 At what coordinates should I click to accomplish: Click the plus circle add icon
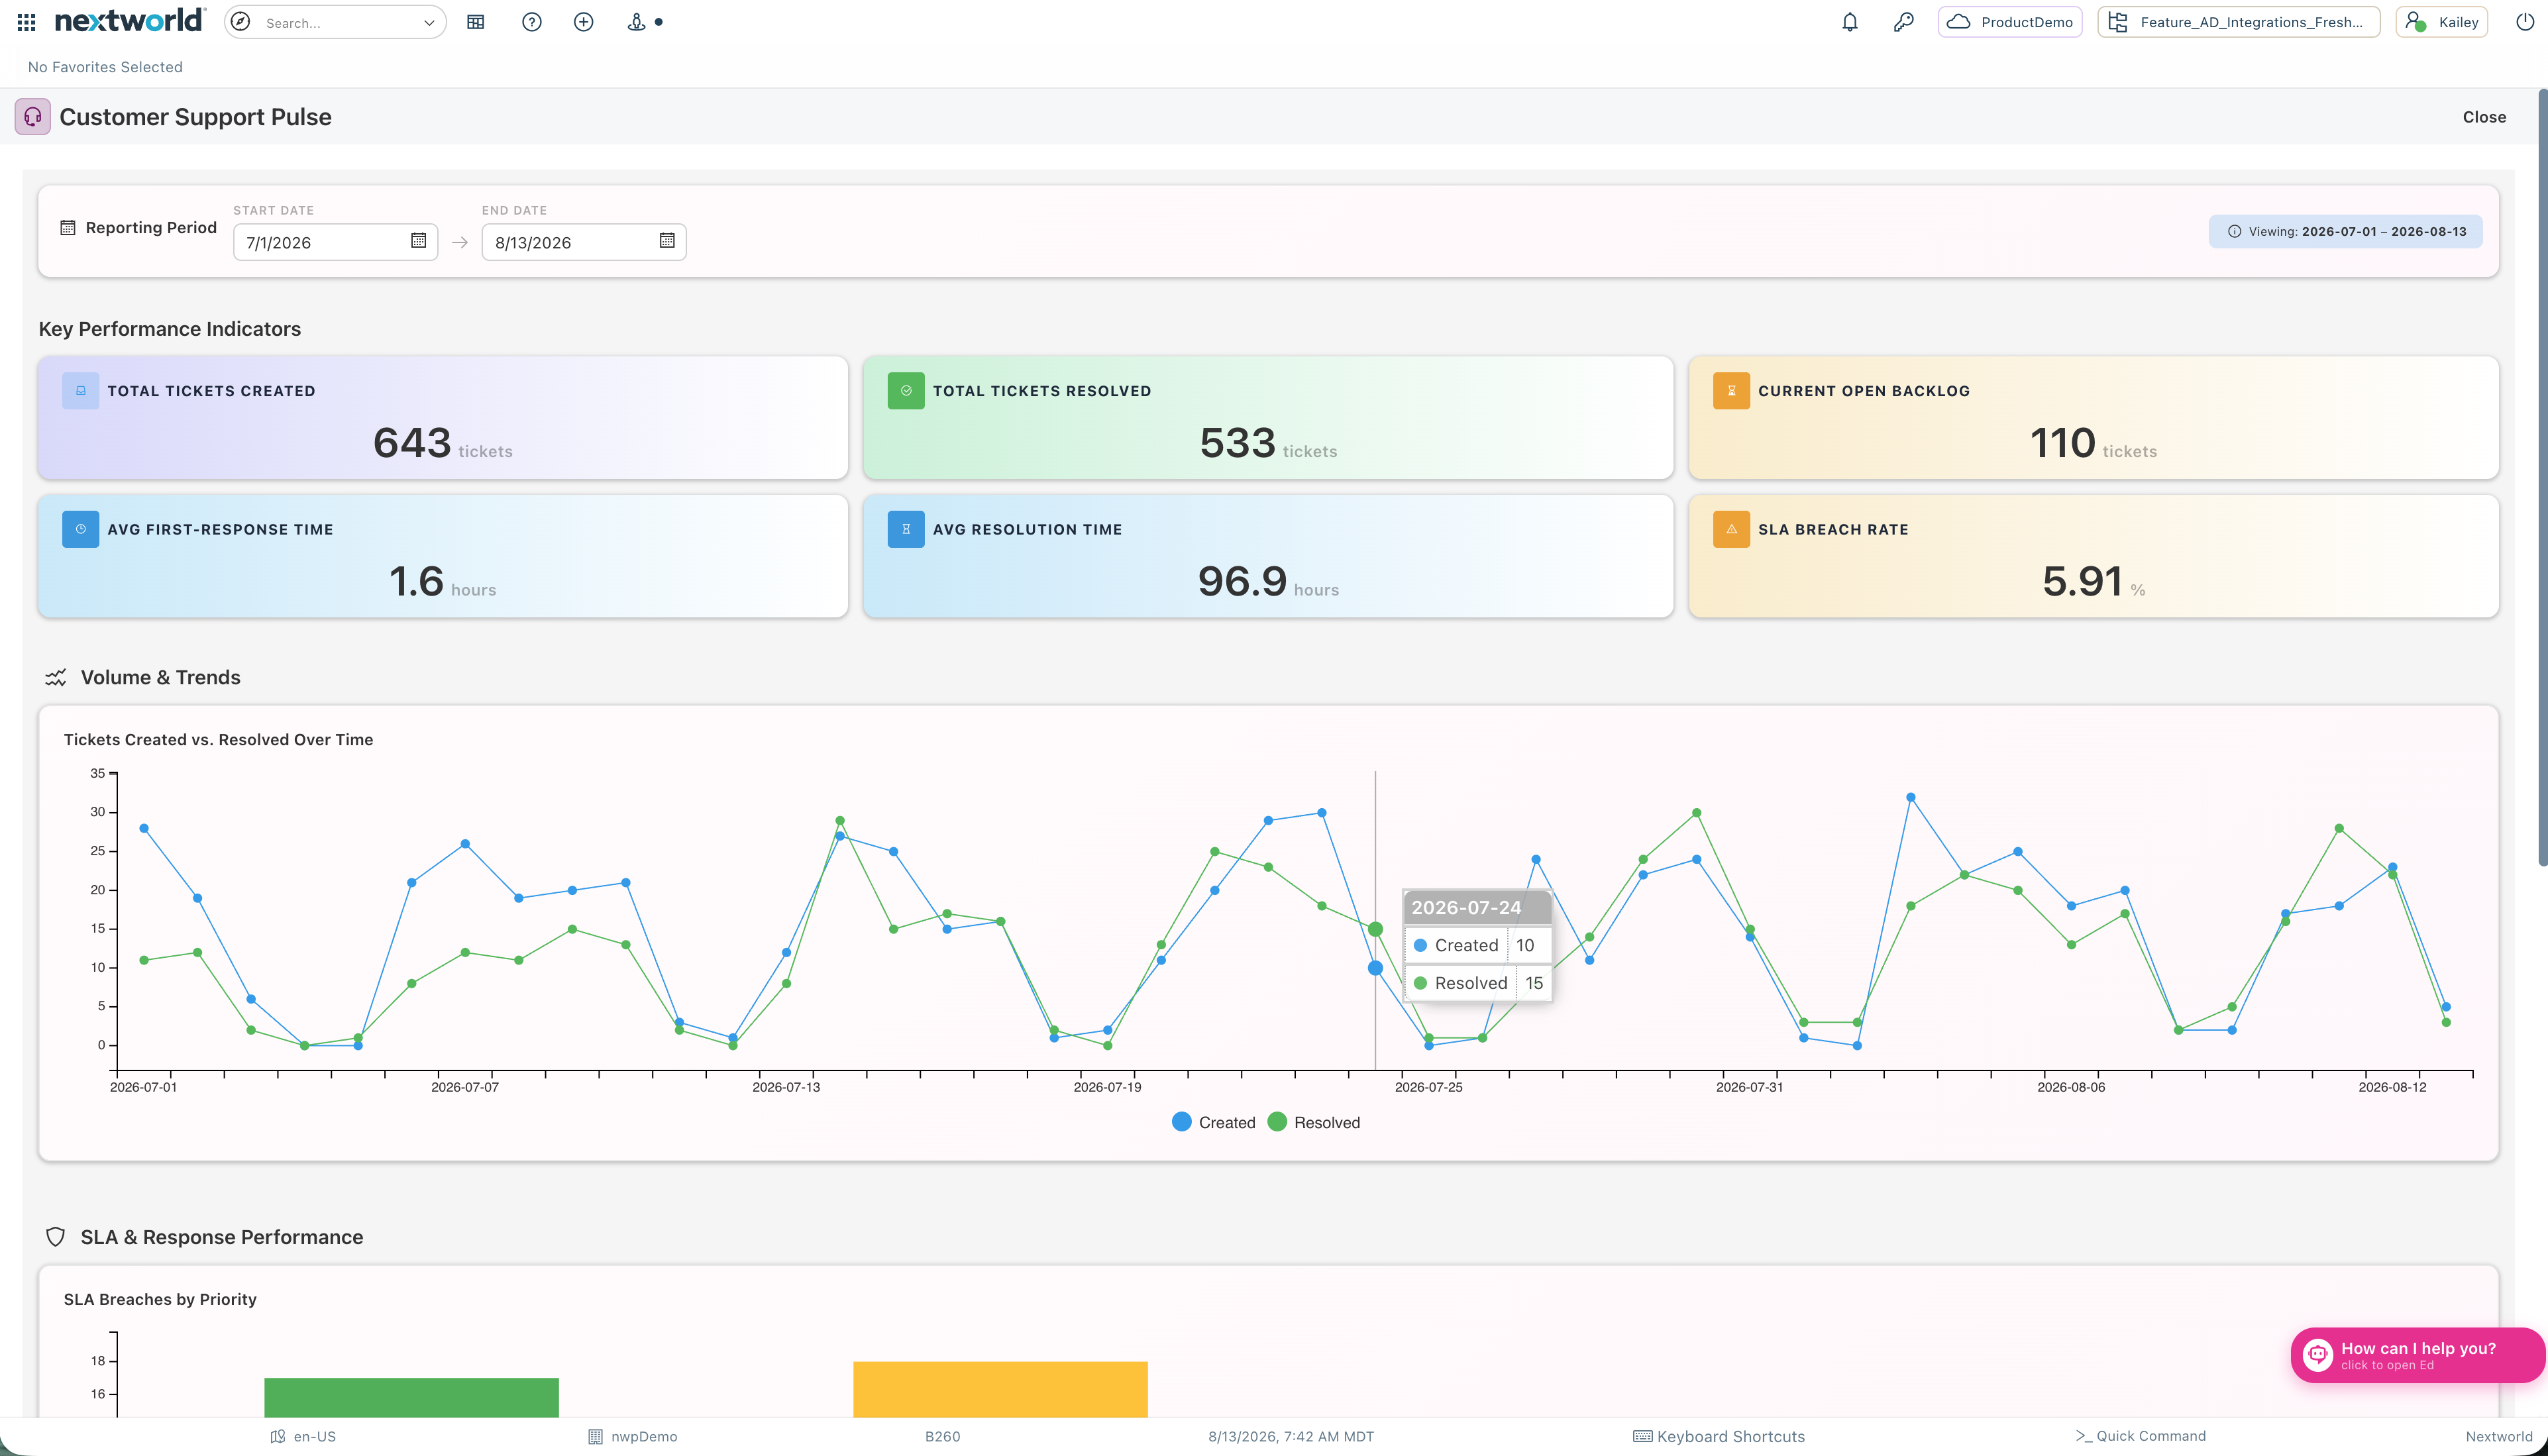(x=584, y=22)
